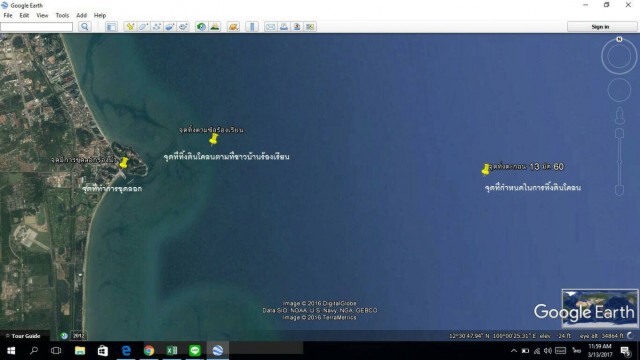Image resolution: width=640 pixels, height=360 pixels.
Task: Click View in Google Maps icon
Action: point(310,27)
